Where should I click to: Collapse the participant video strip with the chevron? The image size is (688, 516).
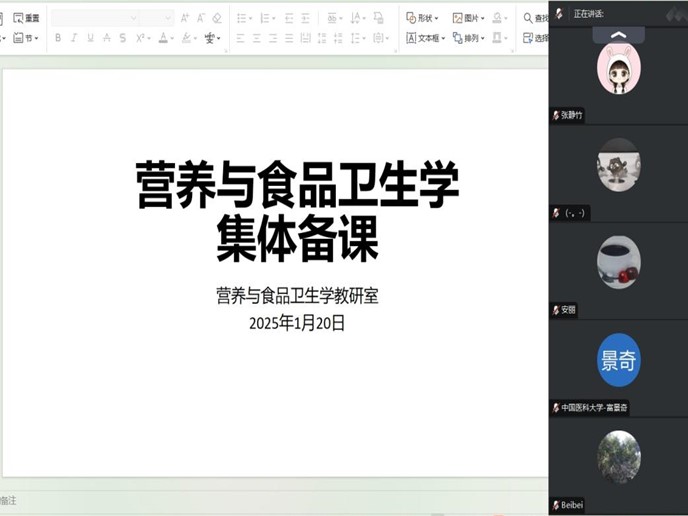pyautogui.click(x=618, y=34)
